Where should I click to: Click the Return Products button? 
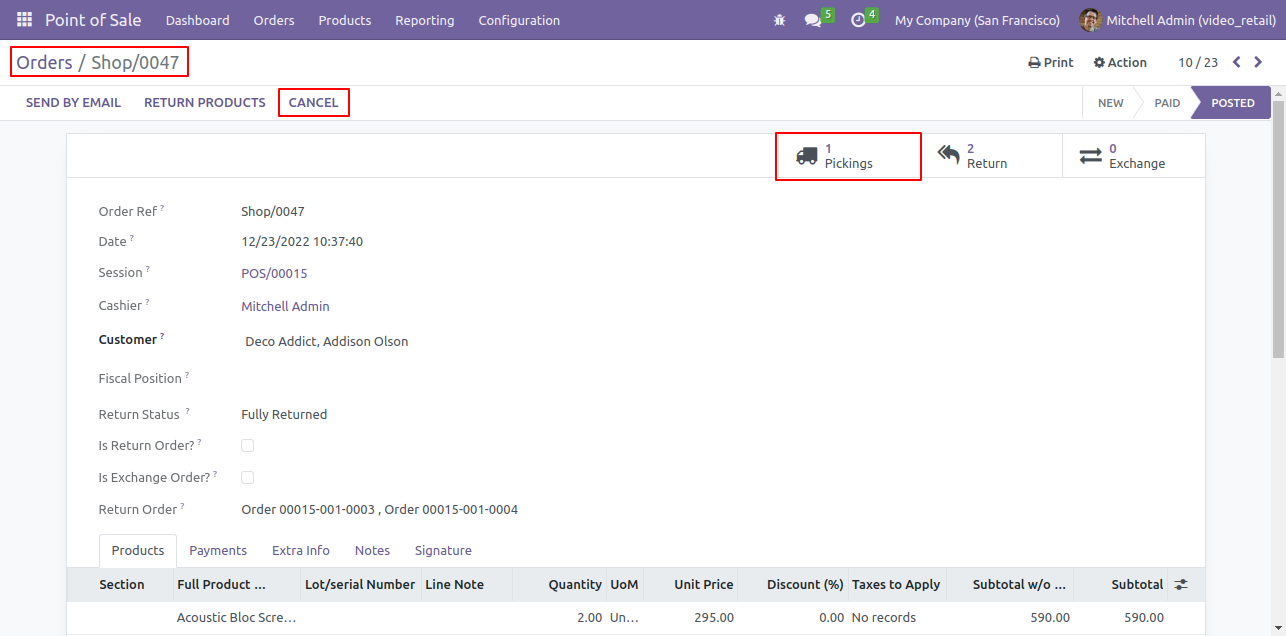click(205, 102)
